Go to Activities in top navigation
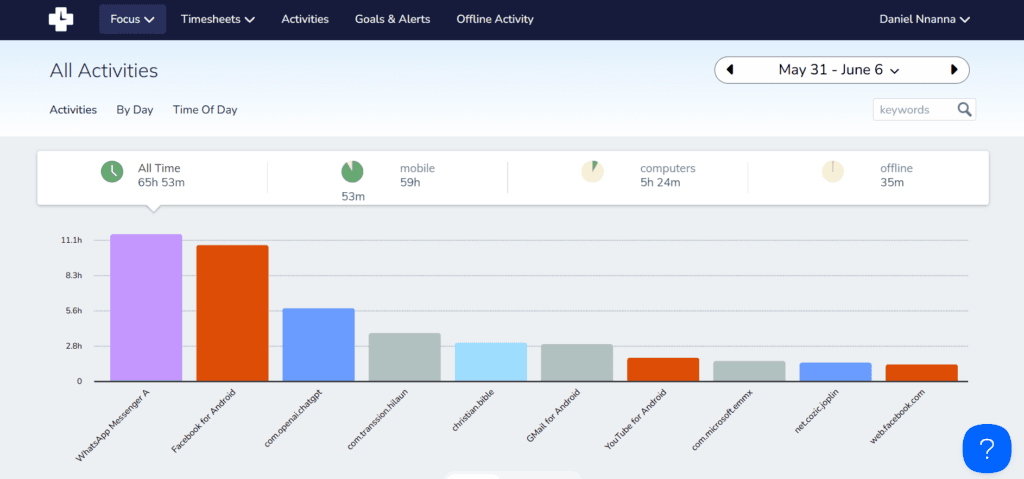This screenshot has height=479, width=1024. pos(305,19)
